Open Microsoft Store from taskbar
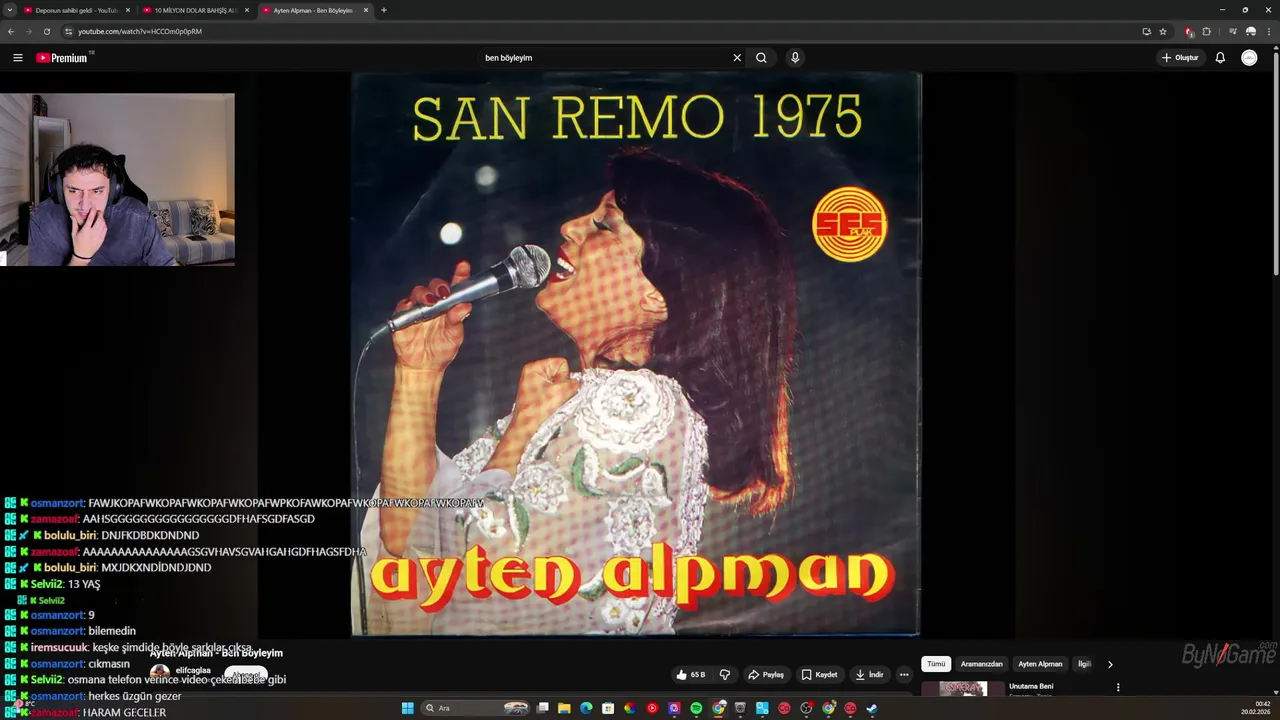 click(608, 708)
